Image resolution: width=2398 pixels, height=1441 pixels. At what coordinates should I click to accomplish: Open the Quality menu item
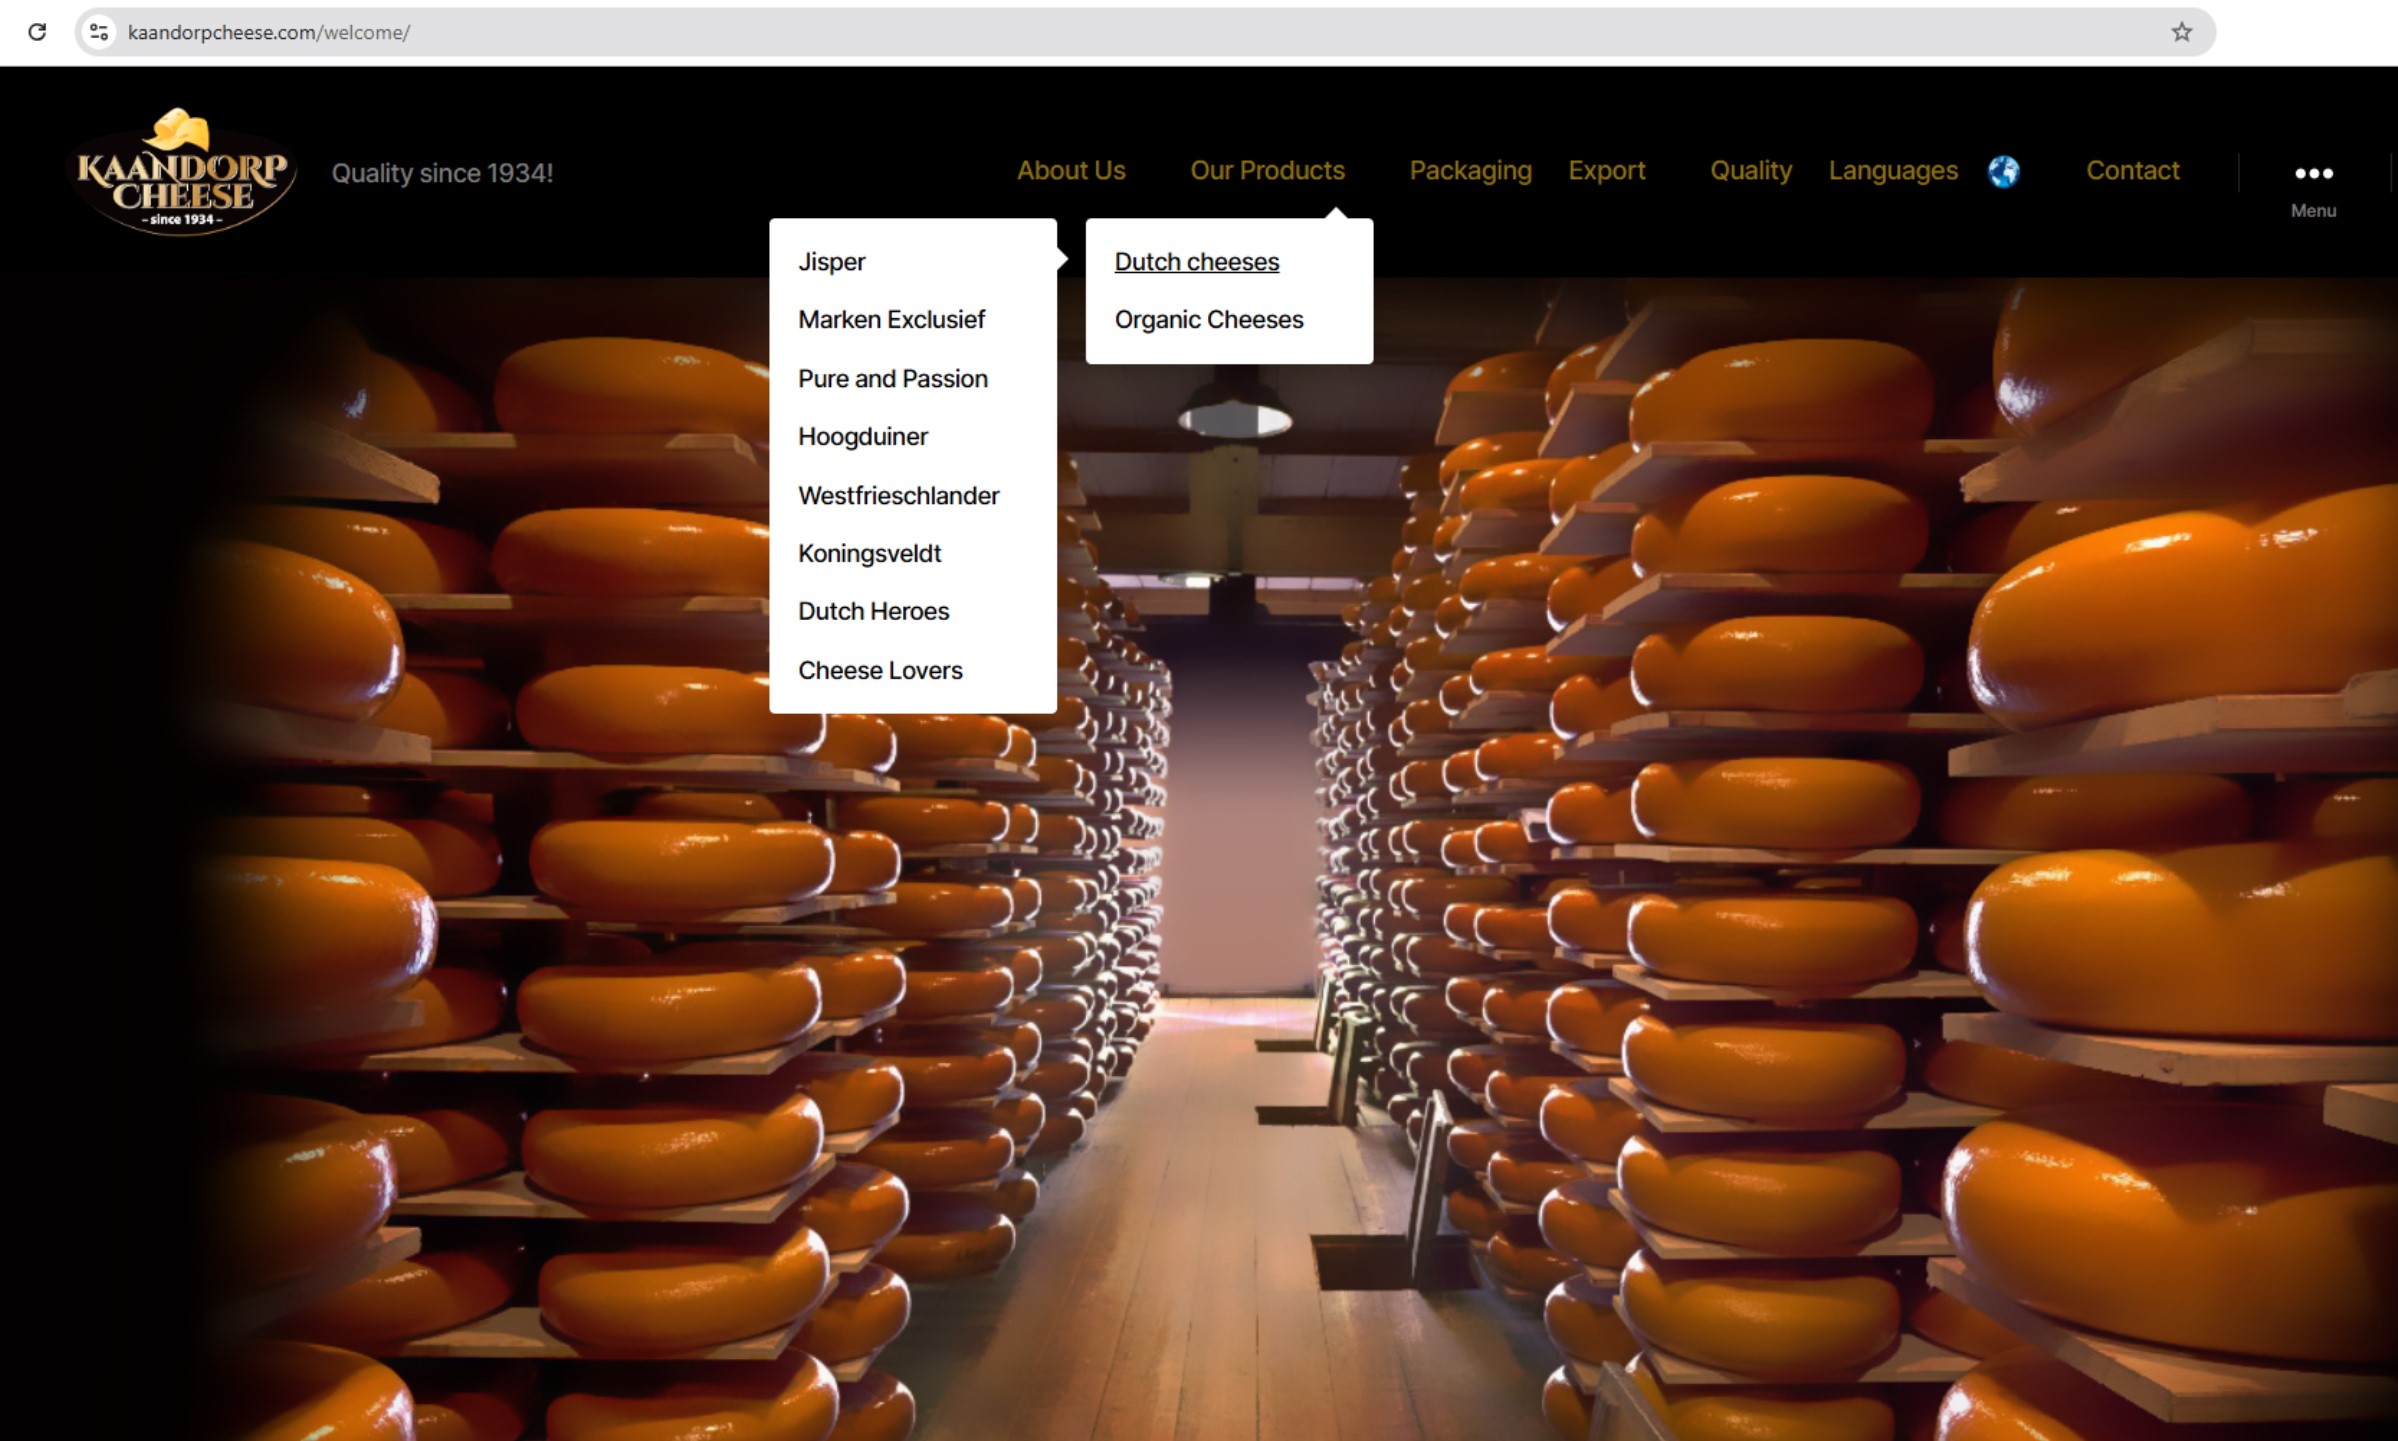pyautogui.click(x=1750, y=171)
